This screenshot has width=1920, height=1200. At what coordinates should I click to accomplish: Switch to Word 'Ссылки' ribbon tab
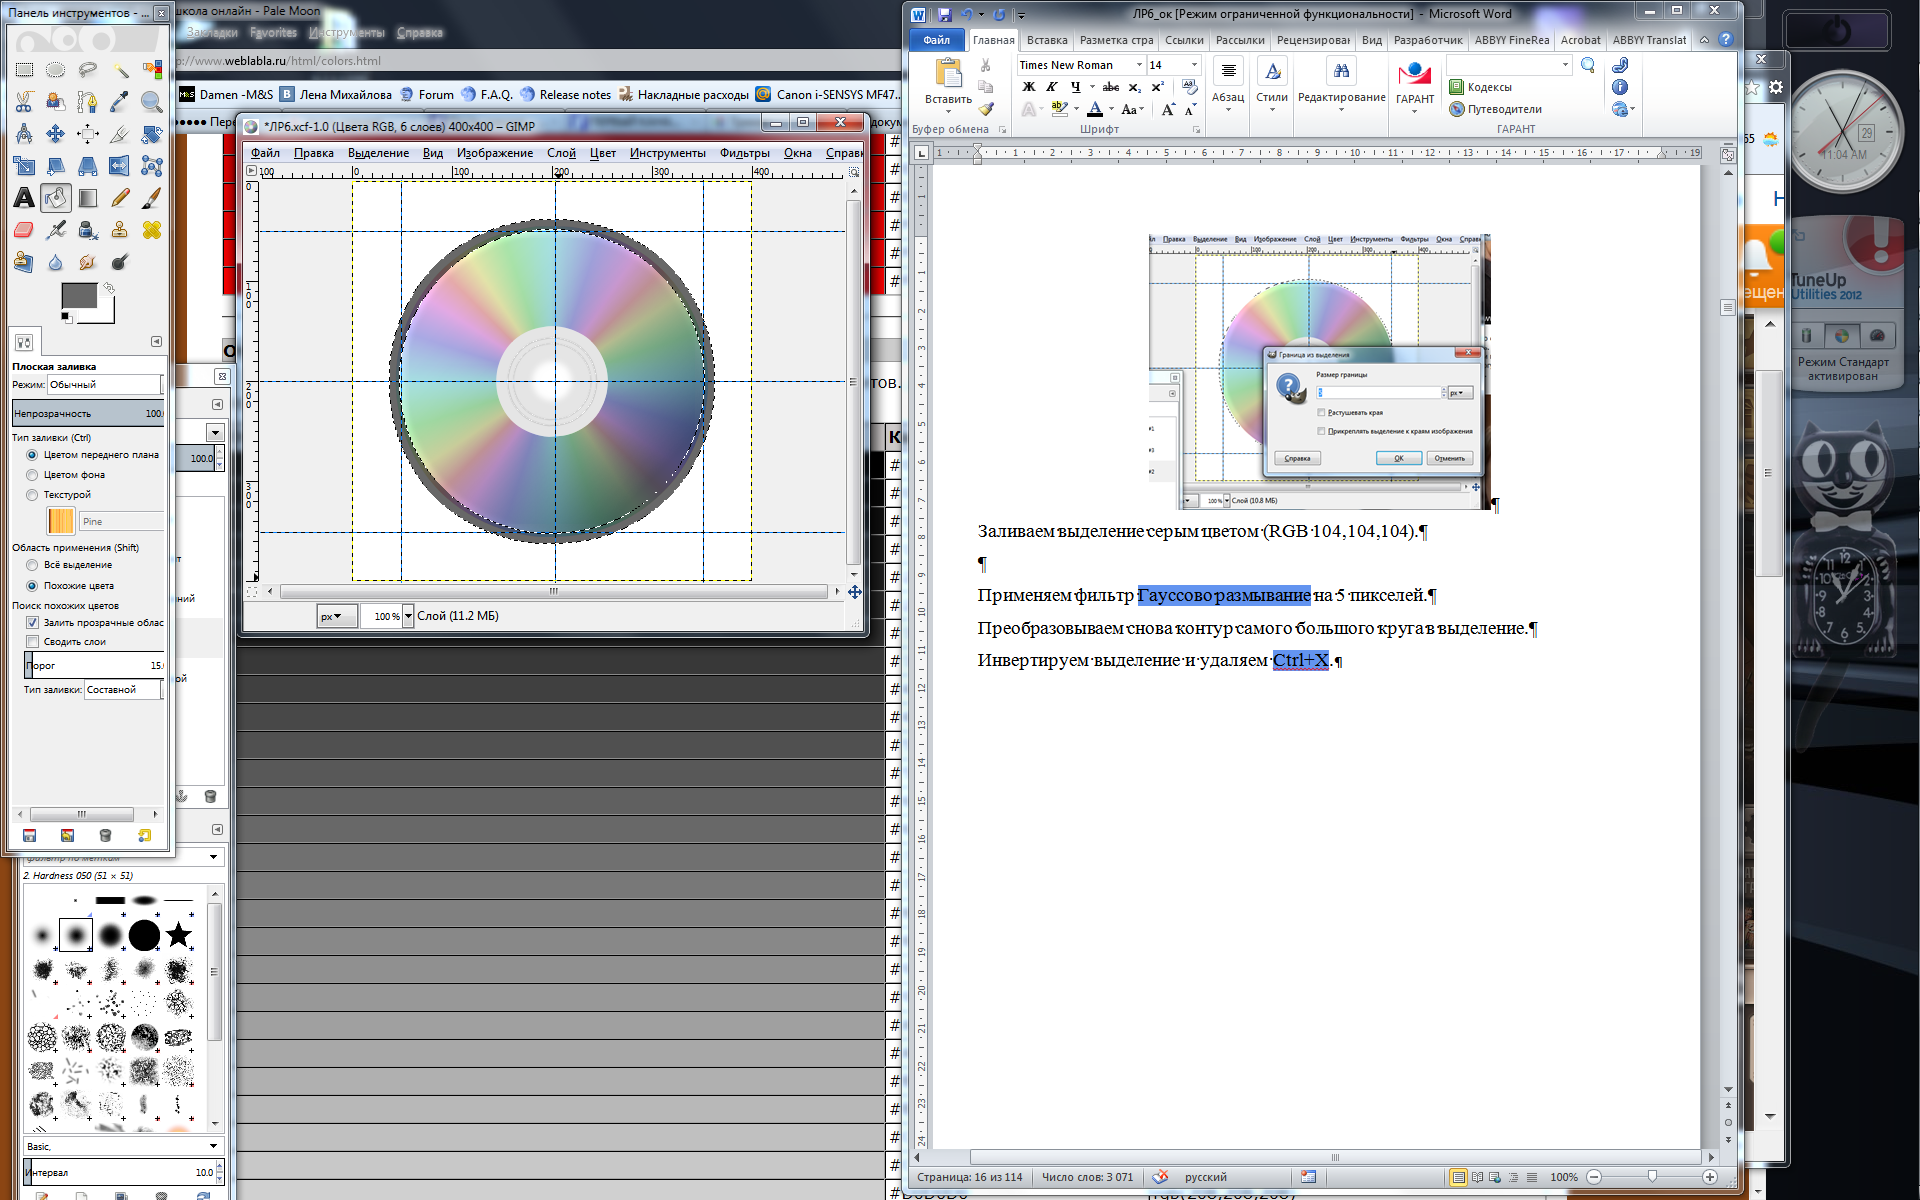pyautogui.click(x=1184, y=40)
